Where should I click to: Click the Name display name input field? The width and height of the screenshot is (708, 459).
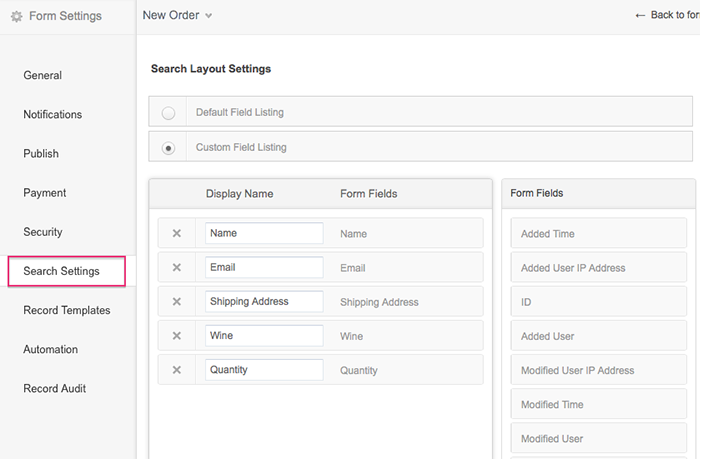(264, 234)
